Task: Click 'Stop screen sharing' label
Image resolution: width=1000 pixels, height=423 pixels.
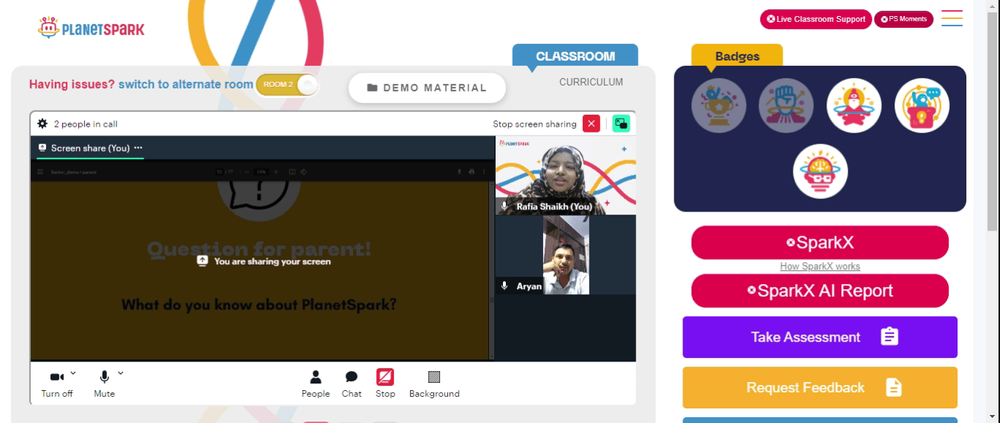Action: [534, 124]
